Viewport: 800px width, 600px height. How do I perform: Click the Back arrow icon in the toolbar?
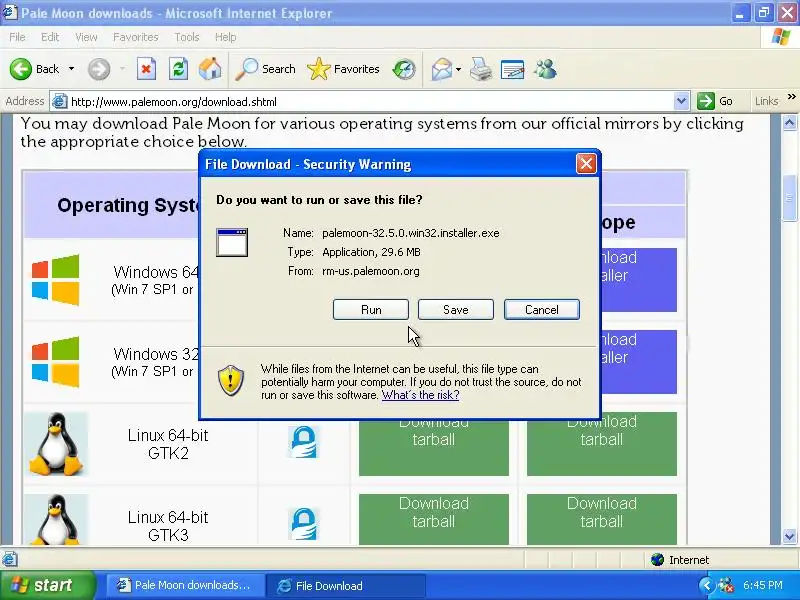(21, 69)
